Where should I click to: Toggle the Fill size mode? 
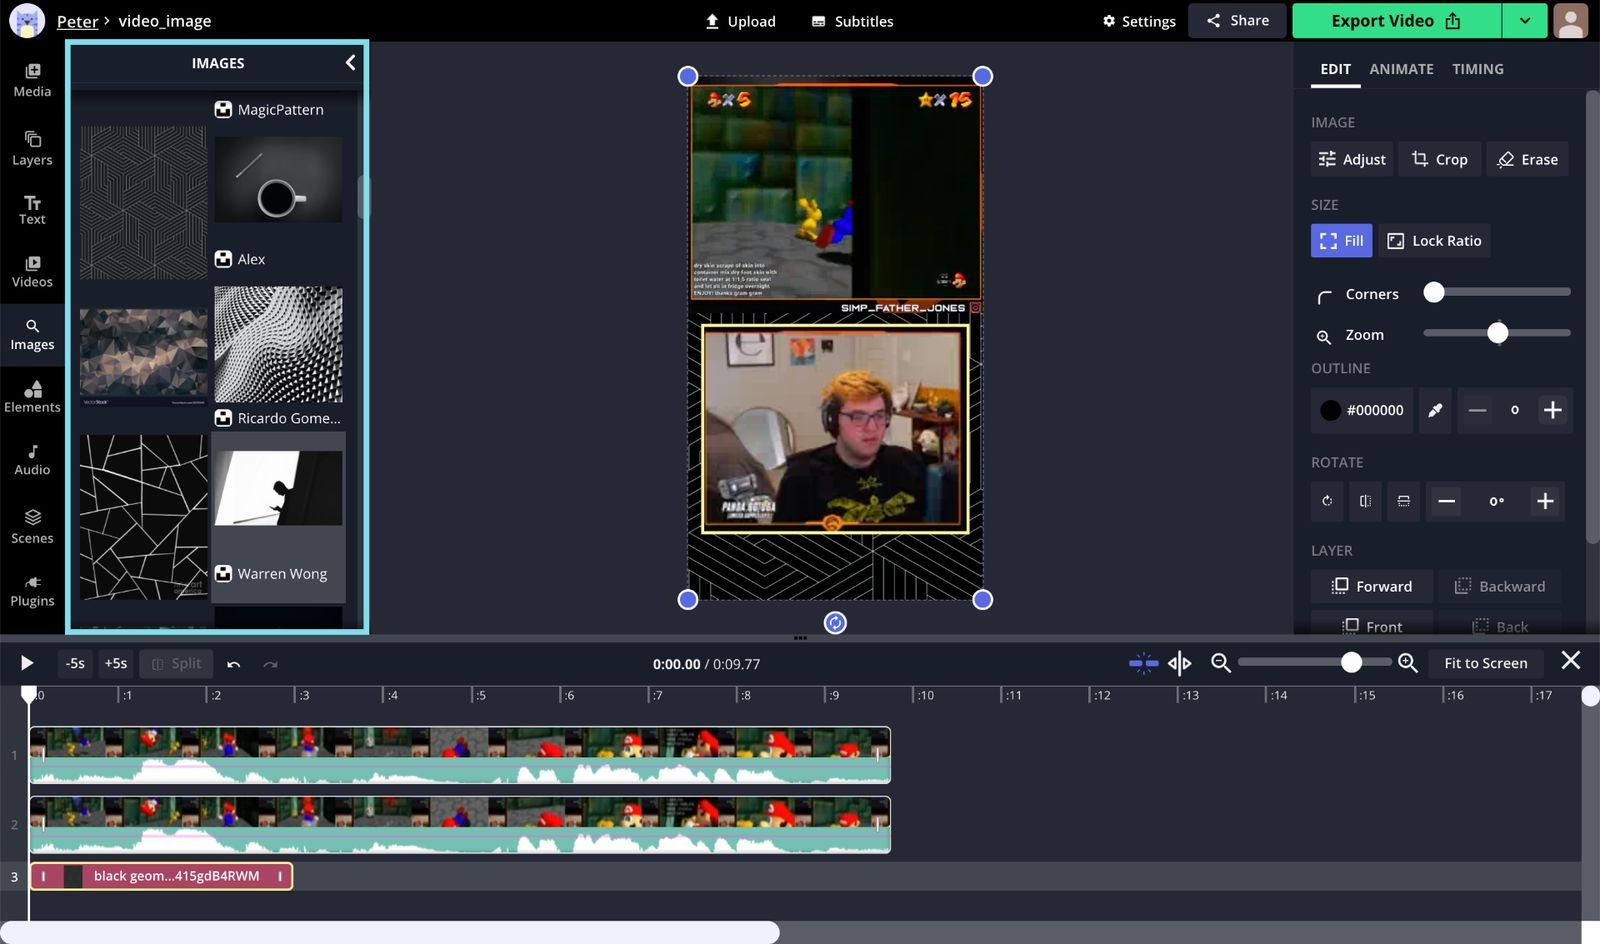pyautogui.click(x=1340, y=240)
